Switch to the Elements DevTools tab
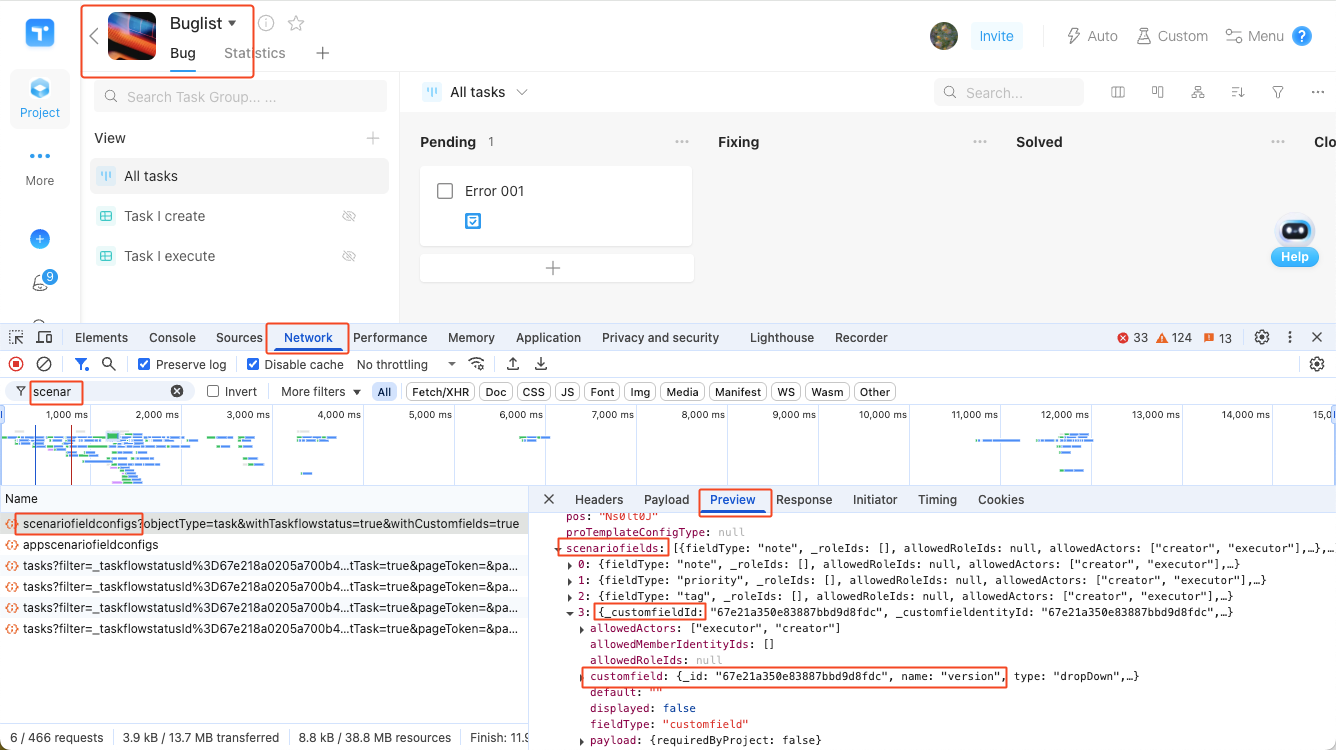 [x=101, y=338]
